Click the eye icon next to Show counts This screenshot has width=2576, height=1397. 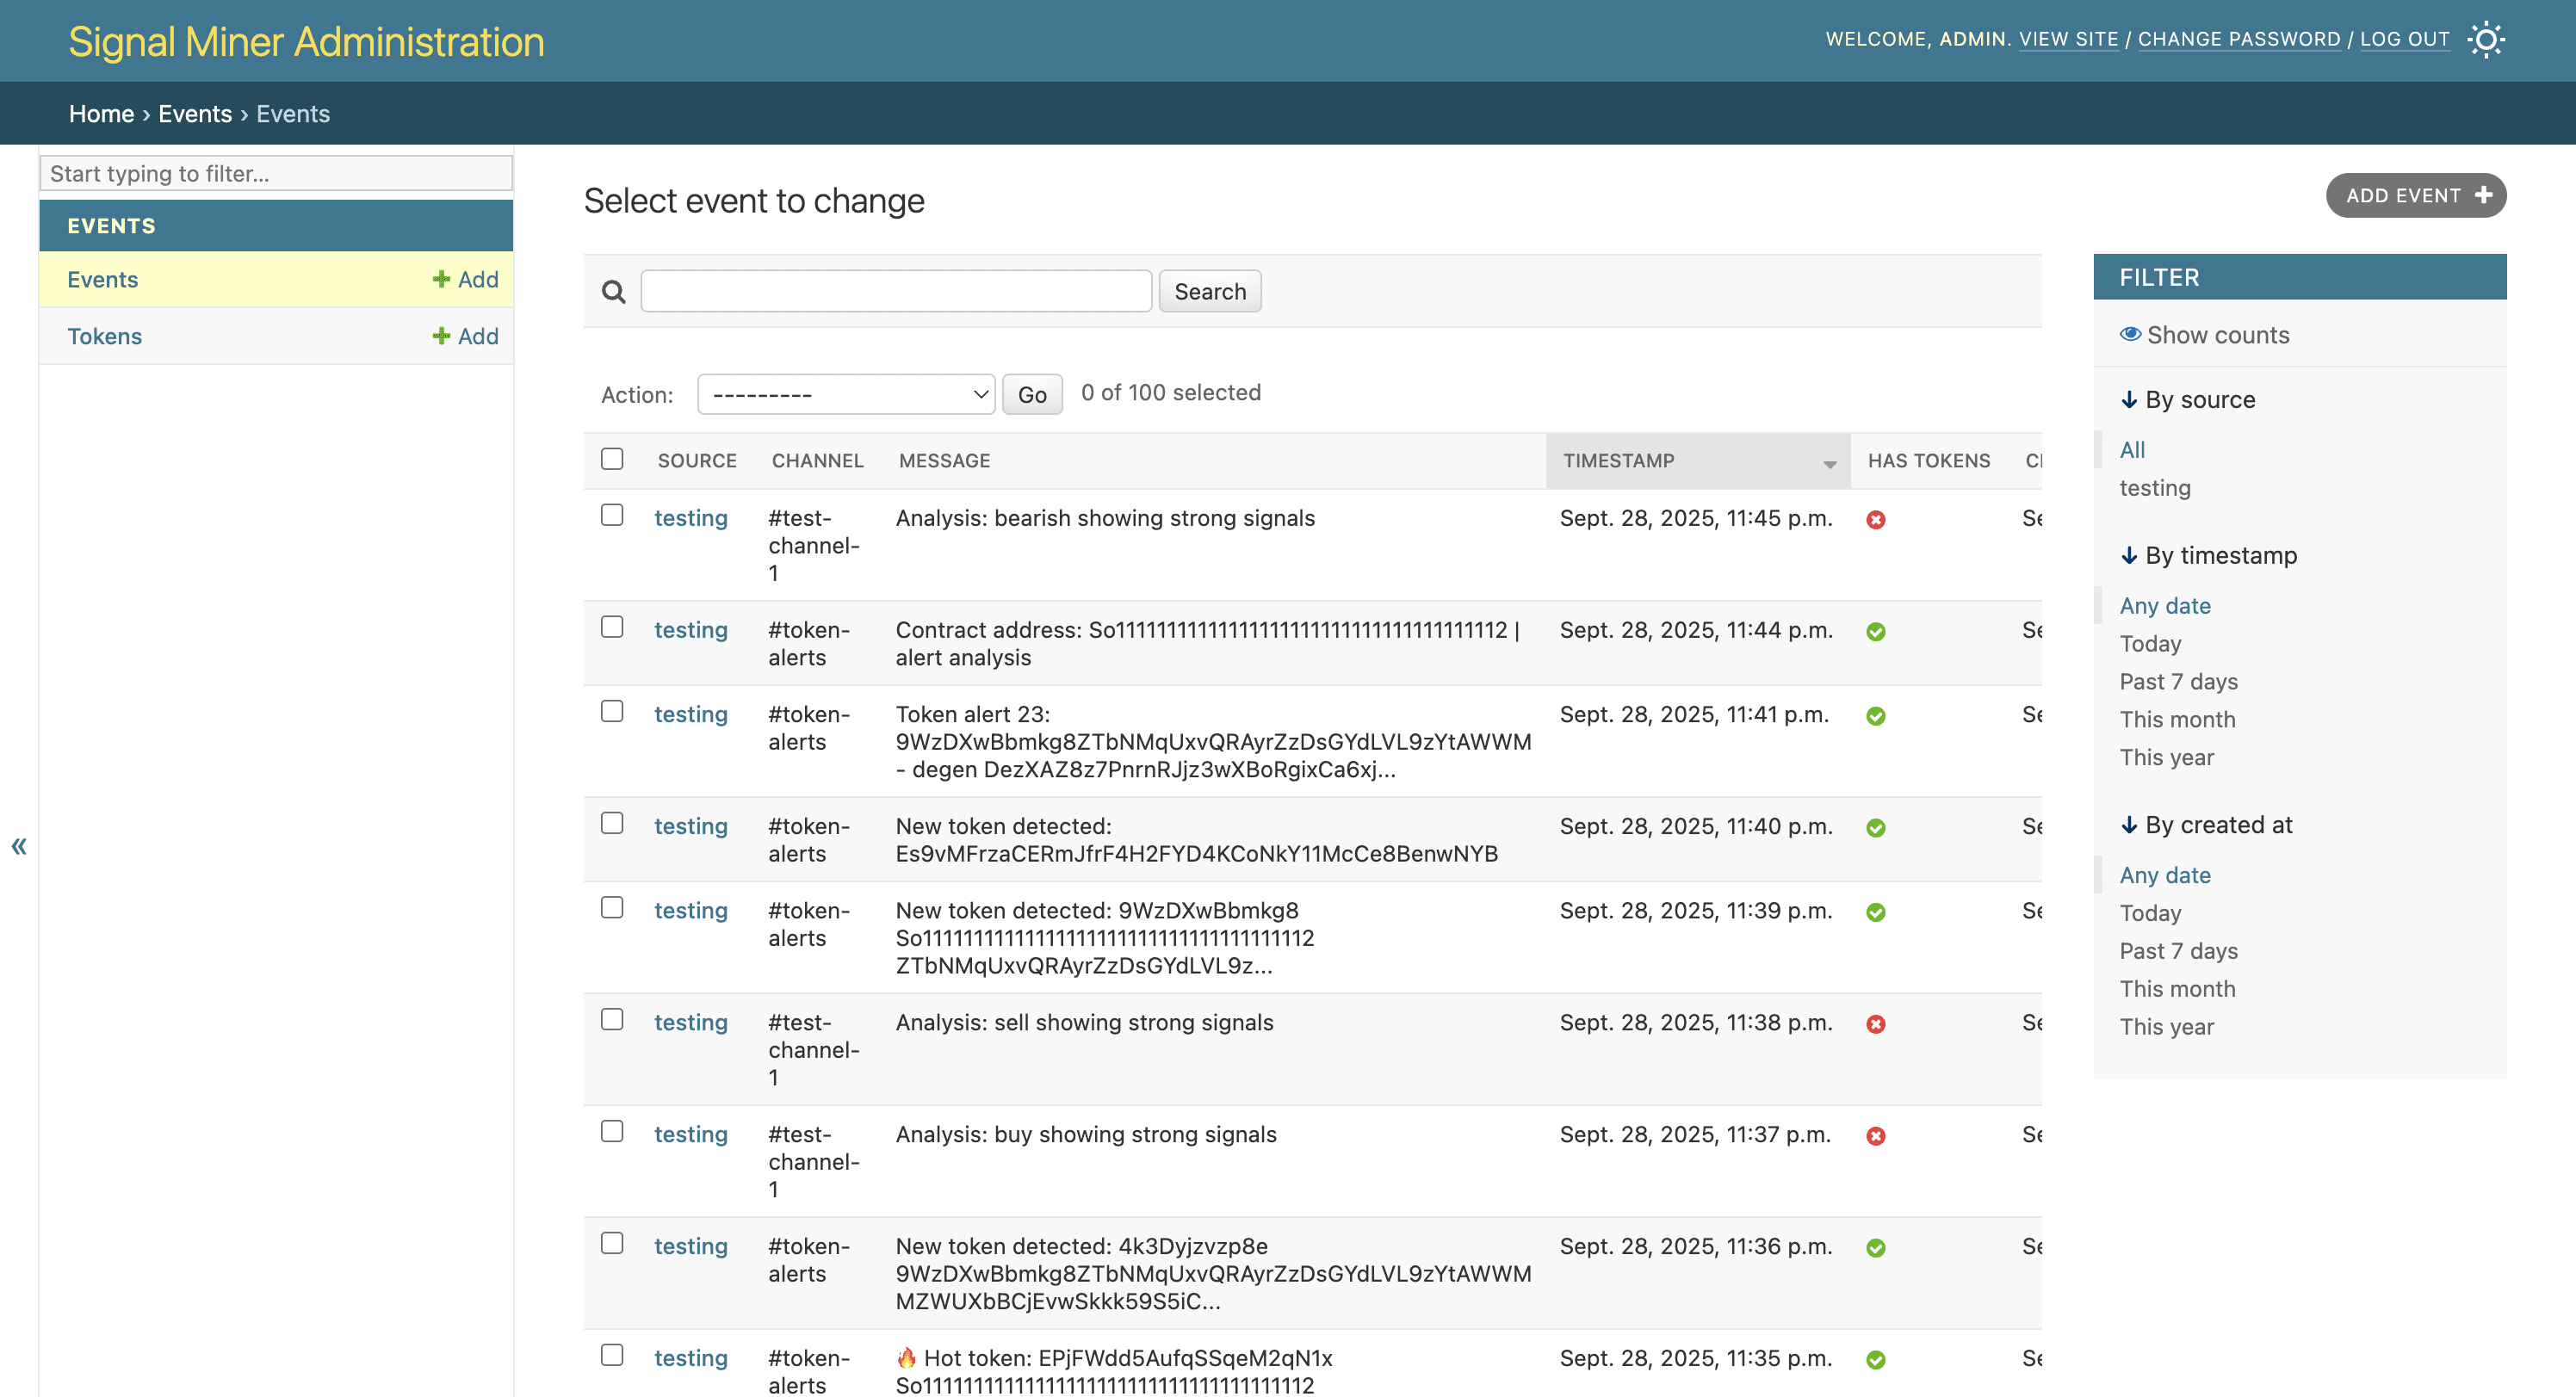coord(2131,334)
